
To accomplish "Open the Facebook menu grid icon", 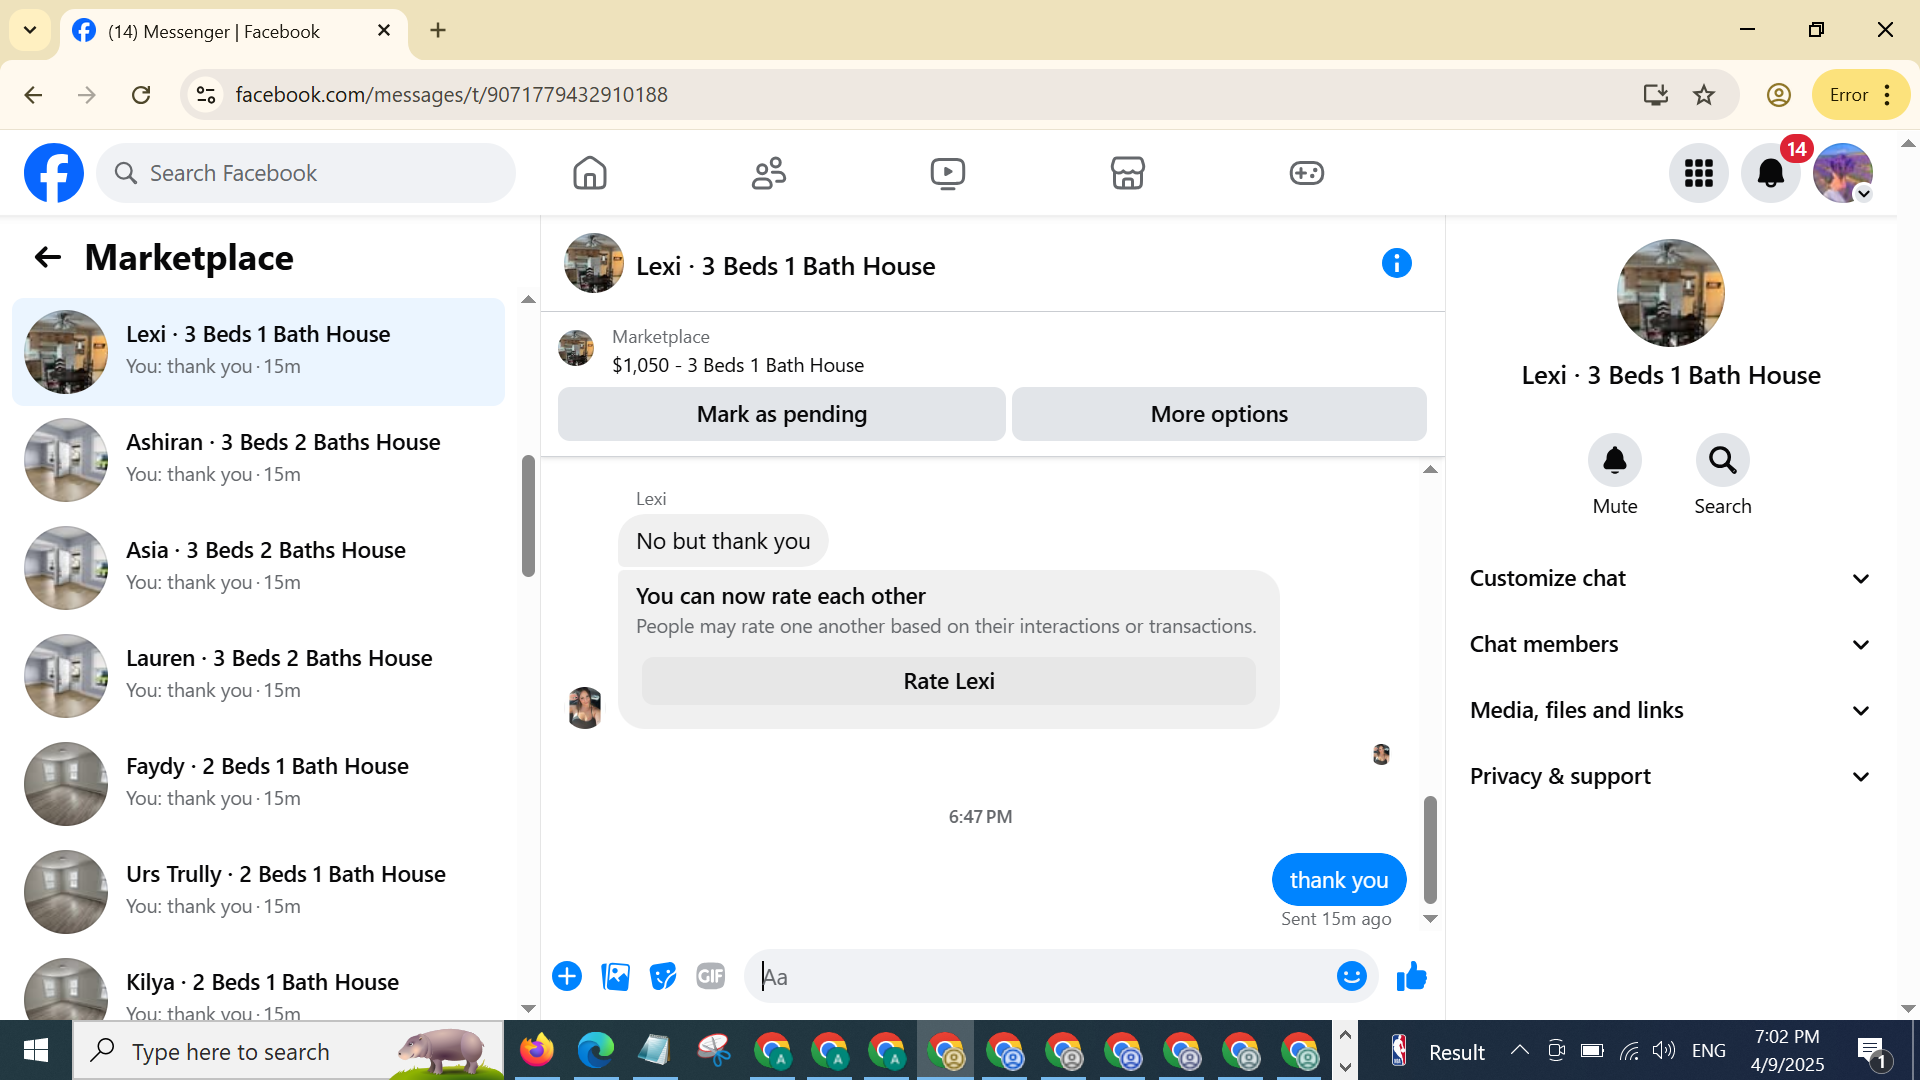I will coord(1699,173).
